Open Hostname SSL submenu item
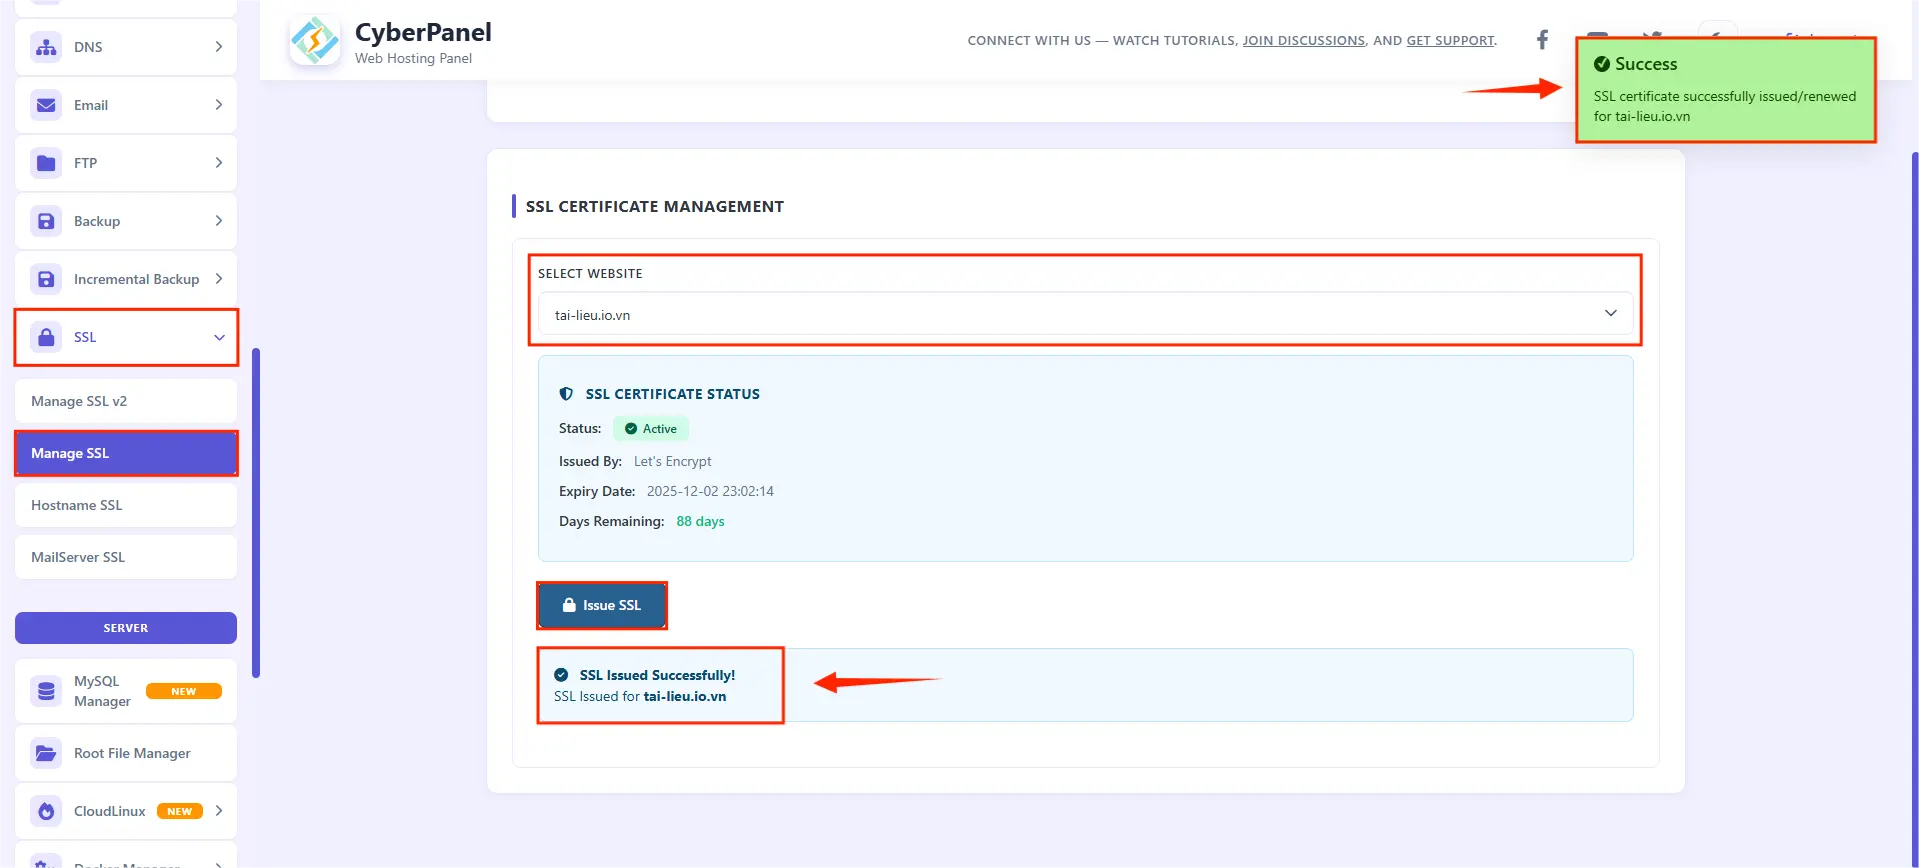 coord(126,505)
